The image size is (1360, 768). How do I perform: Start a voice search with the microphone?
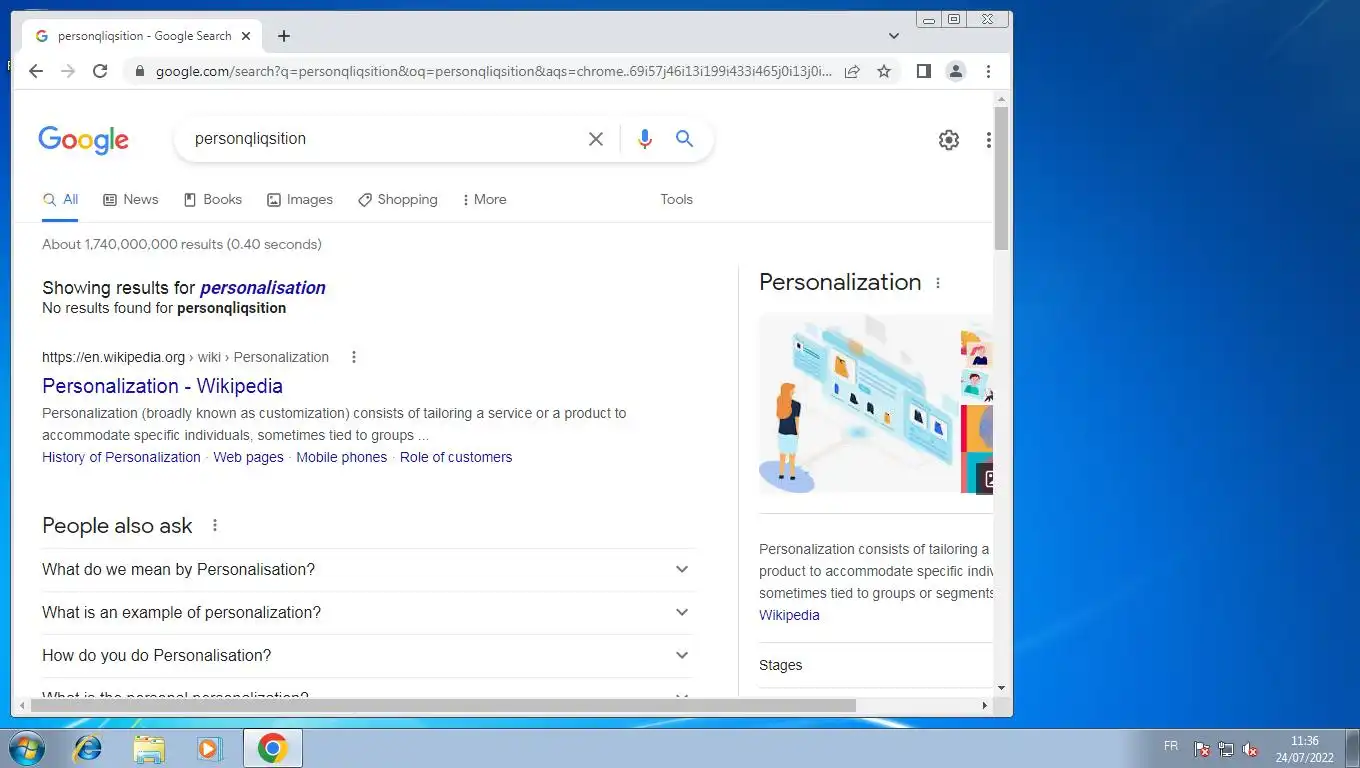click(x=645, y=139)
